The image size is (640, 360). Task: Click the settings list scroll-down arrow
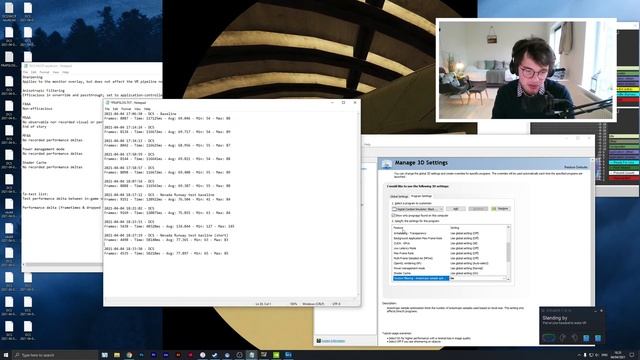tap(509, 279)
